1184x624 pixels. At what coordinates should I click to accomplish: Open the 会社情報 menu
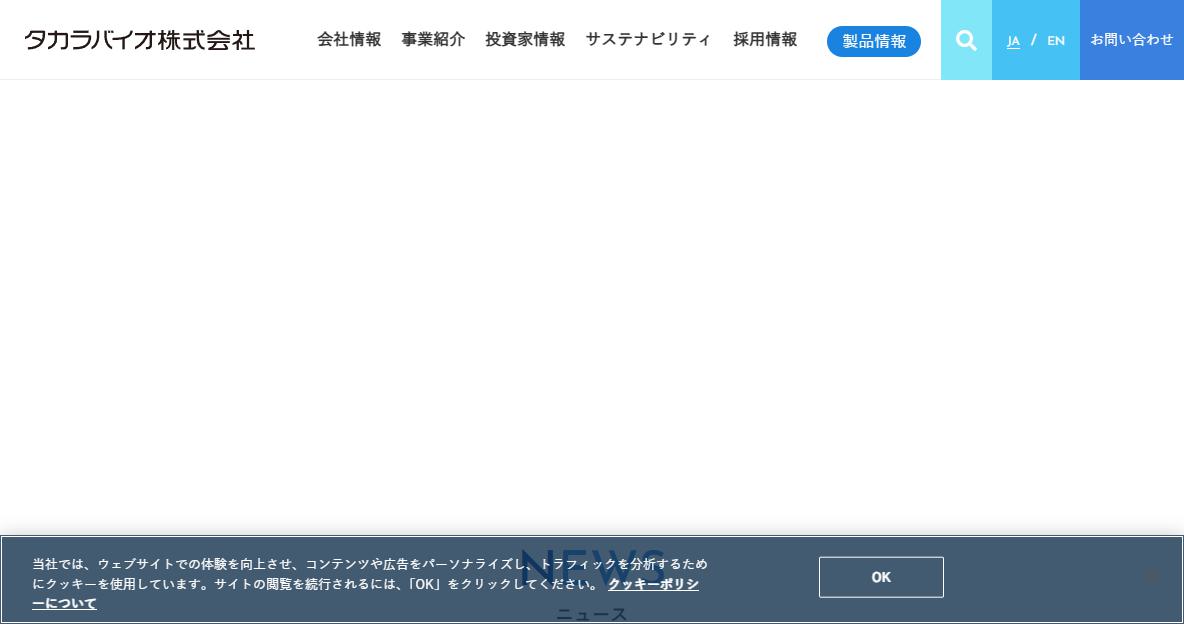[349, 39]
